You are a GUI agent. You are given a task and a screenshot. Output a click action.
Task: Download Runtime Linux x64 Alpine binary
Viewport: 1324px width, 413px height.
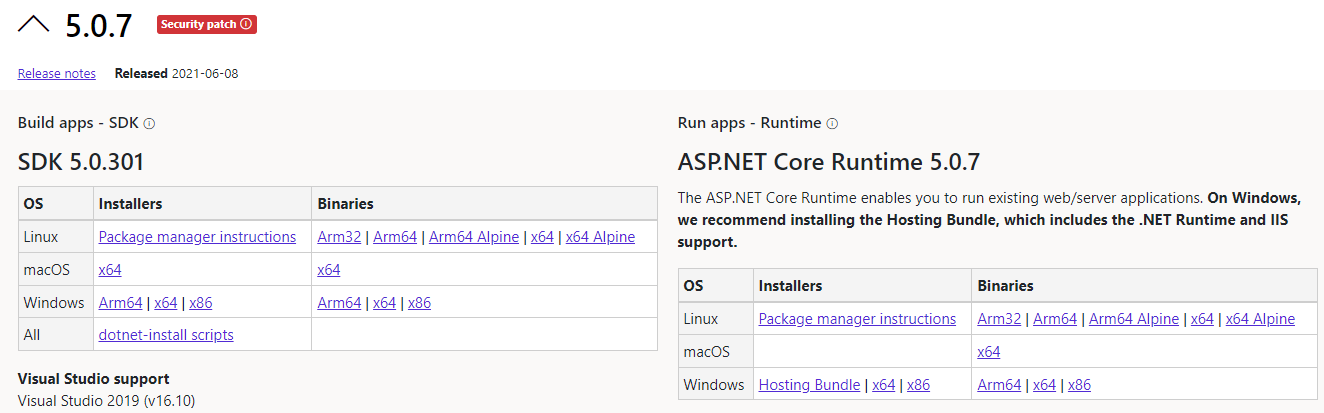1260,319
